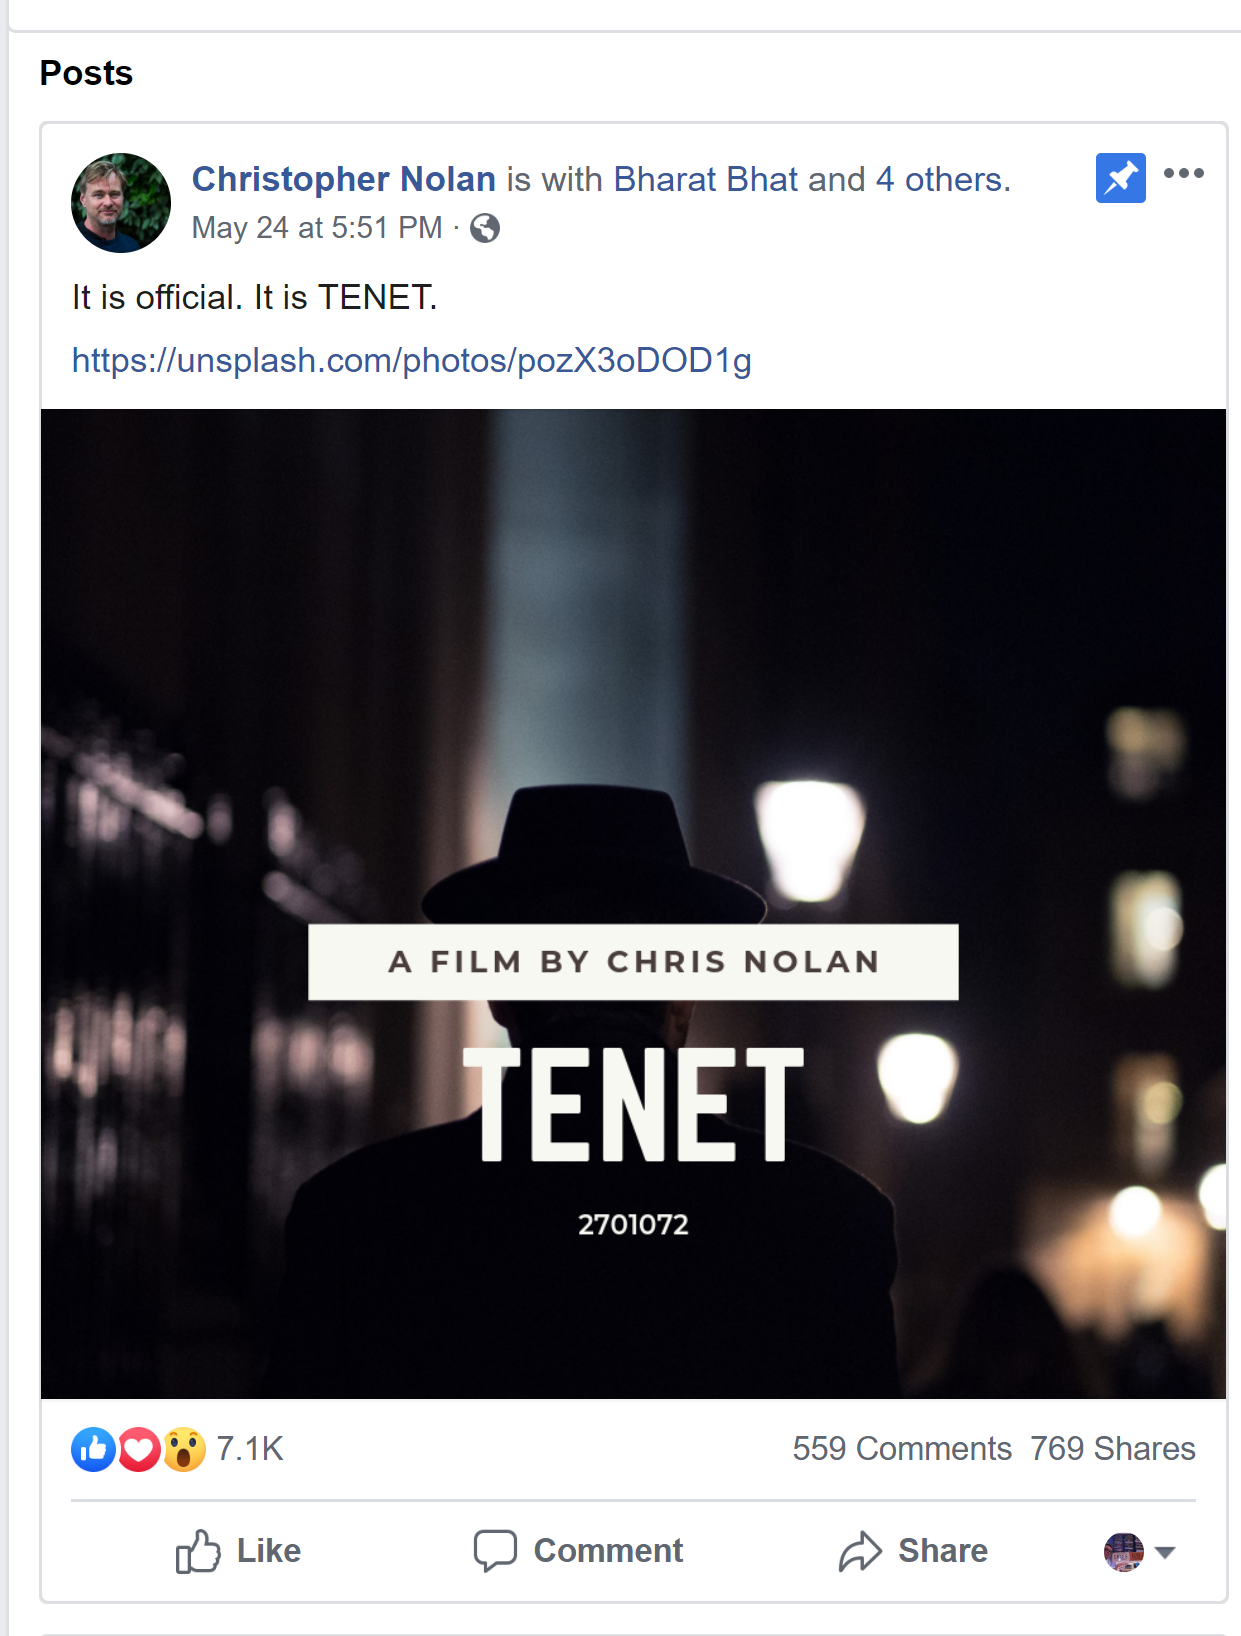Viewport: 1241px width, 1636px height.
Task: Open the May 24 post timestamp
Action: 316,228
